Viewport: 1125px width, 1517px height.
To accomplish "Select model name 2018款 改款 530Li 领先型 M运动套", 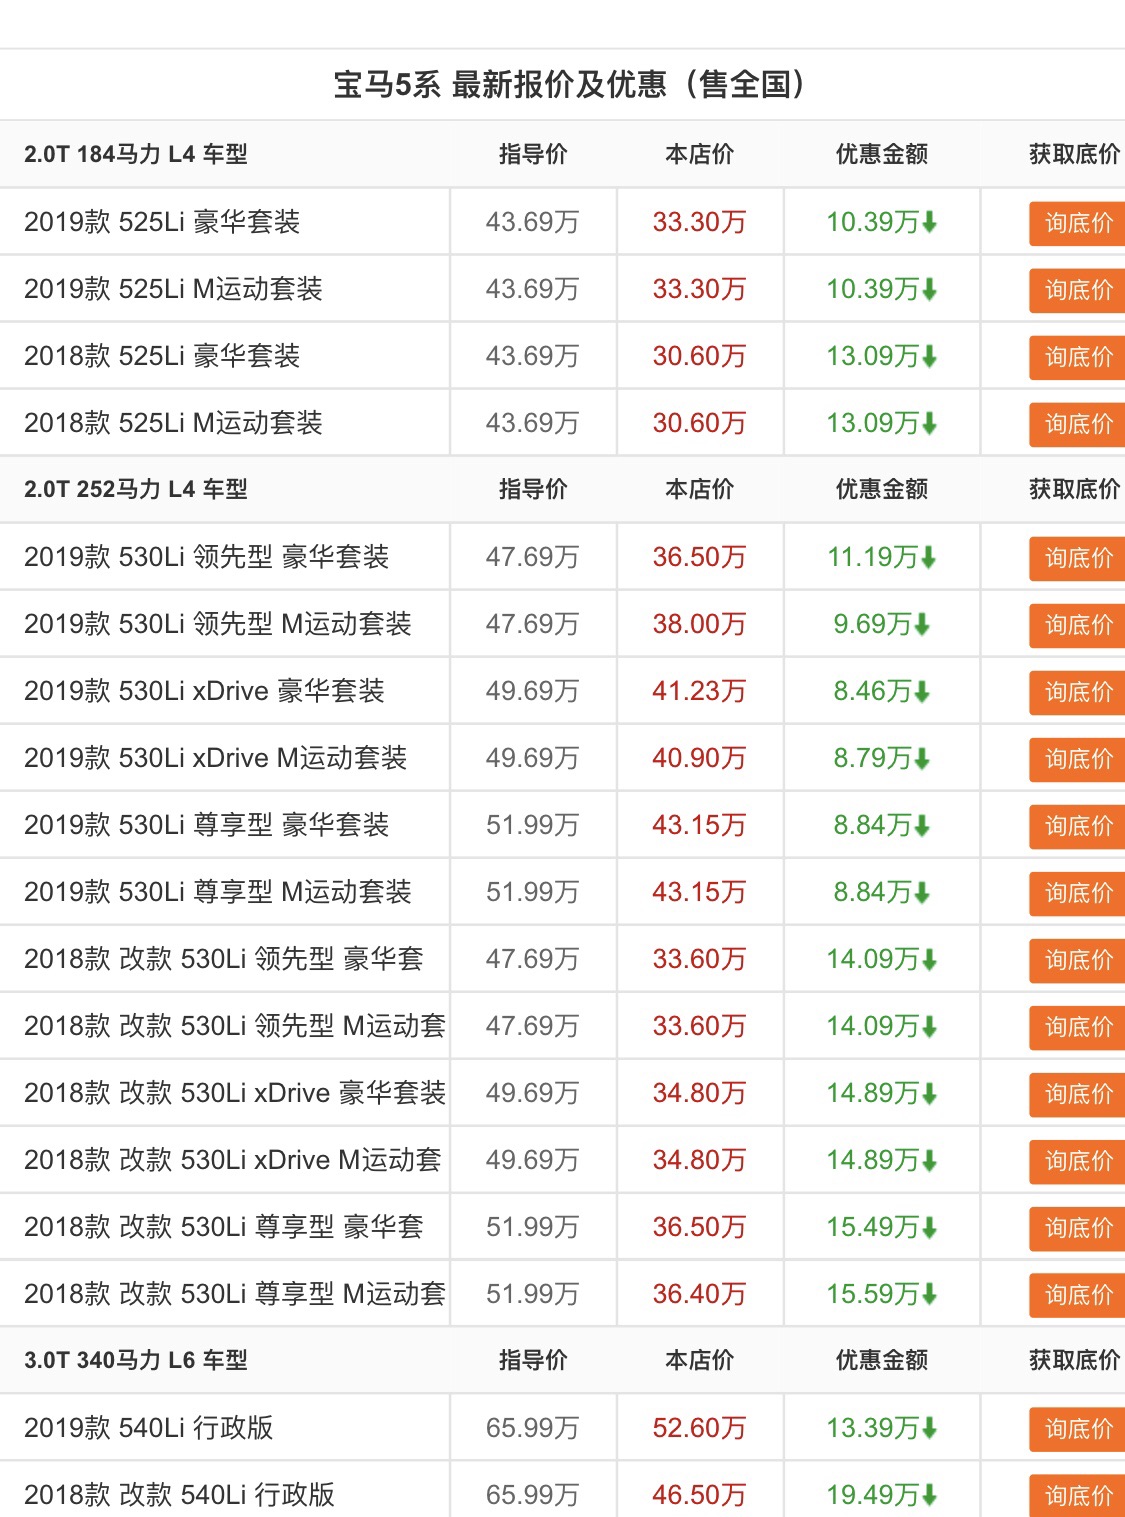I will pyautogui.click(x=235, y=1026).
